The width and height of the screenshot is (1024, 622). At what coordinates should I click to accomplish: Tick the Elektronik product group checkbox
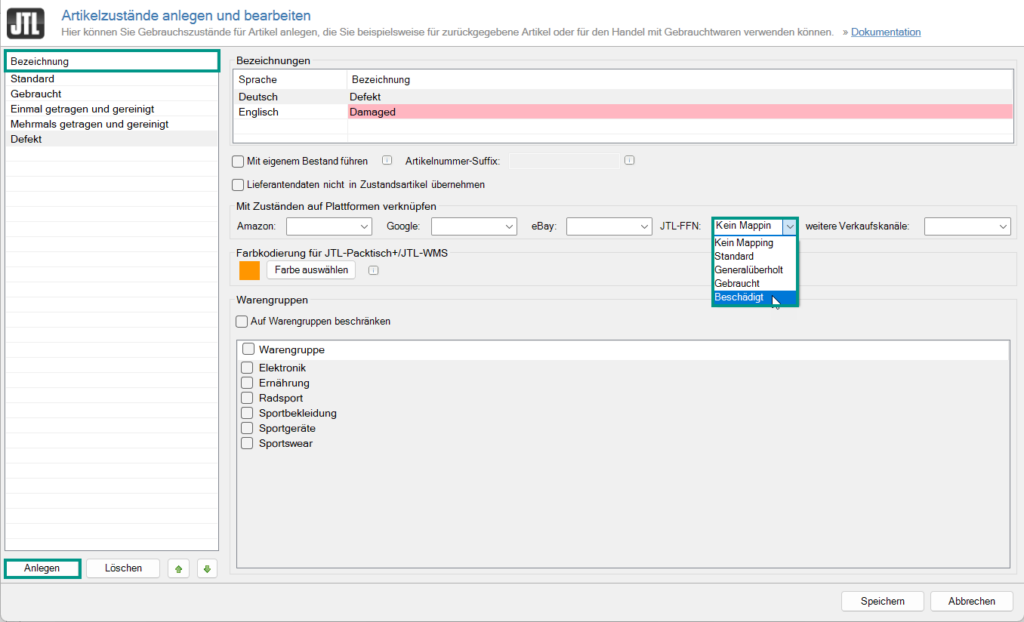[x=247, y=368]
